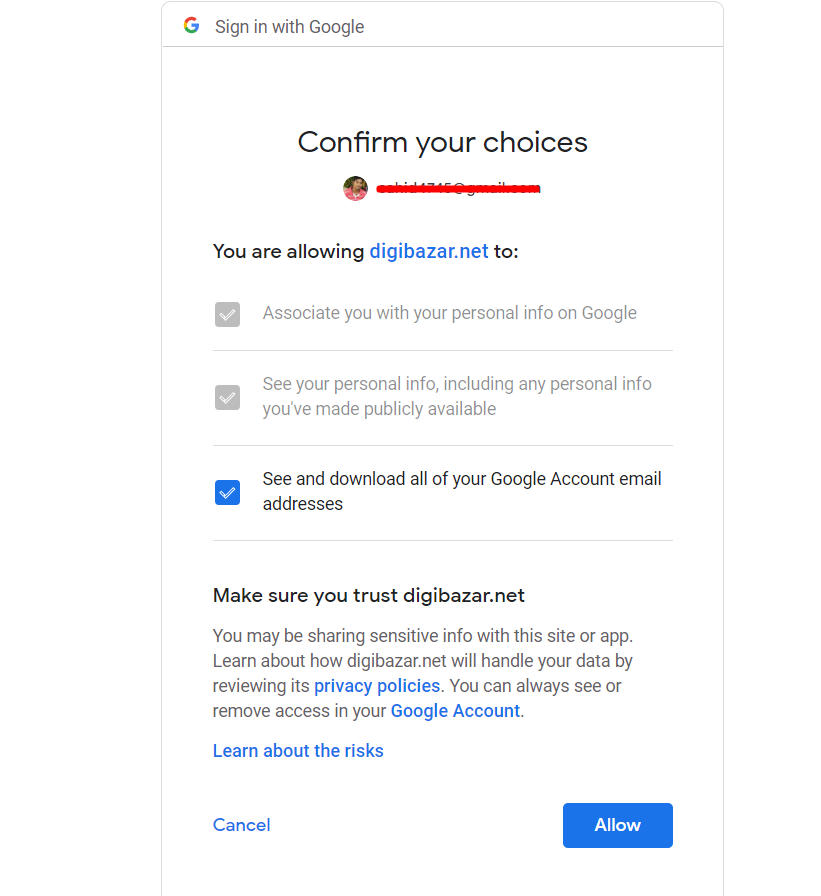This screenshot has height=896, width=821.
Task: Toggle the greyed-out 'Associate you with your personal info' checkbox
Action: tap(227, 314)
